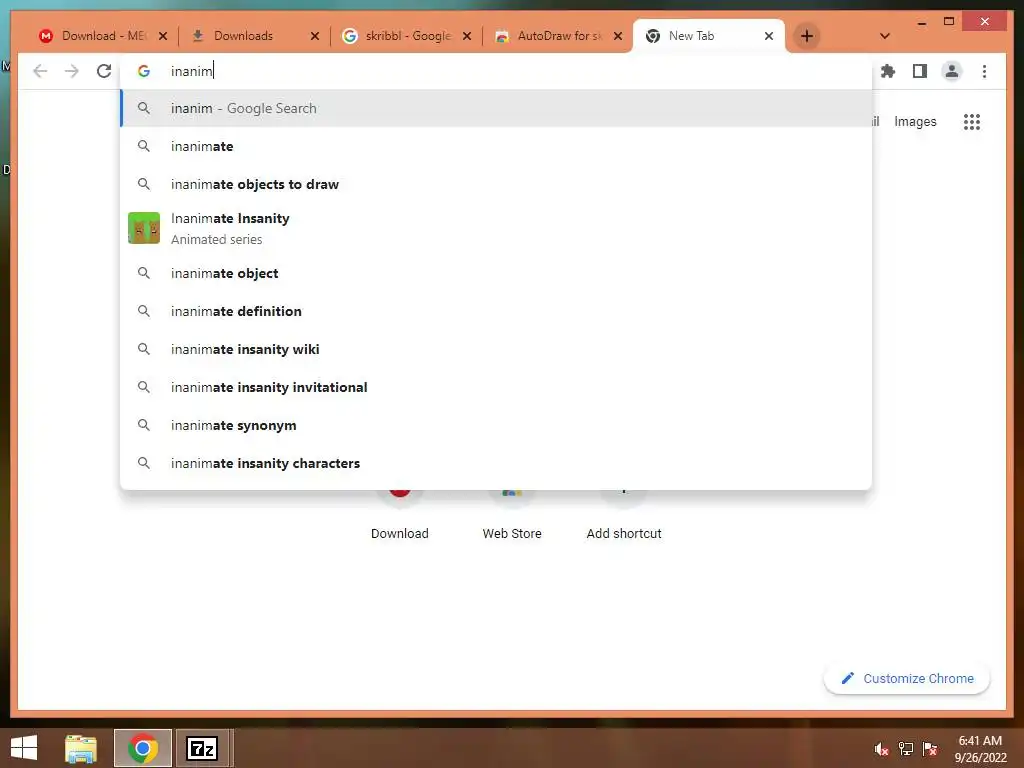1024x768 pixels.
Task: Click the Chrome taskbar icon
Action: coord(143,748)
